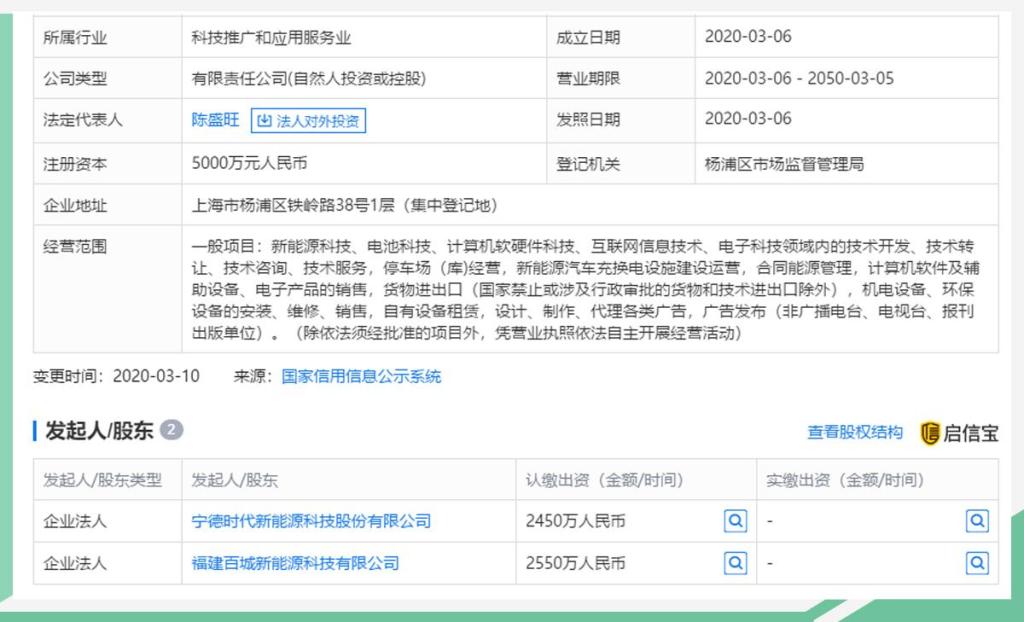Click the 注册资本 label
1024x622 pixels.
click(74, 164)
